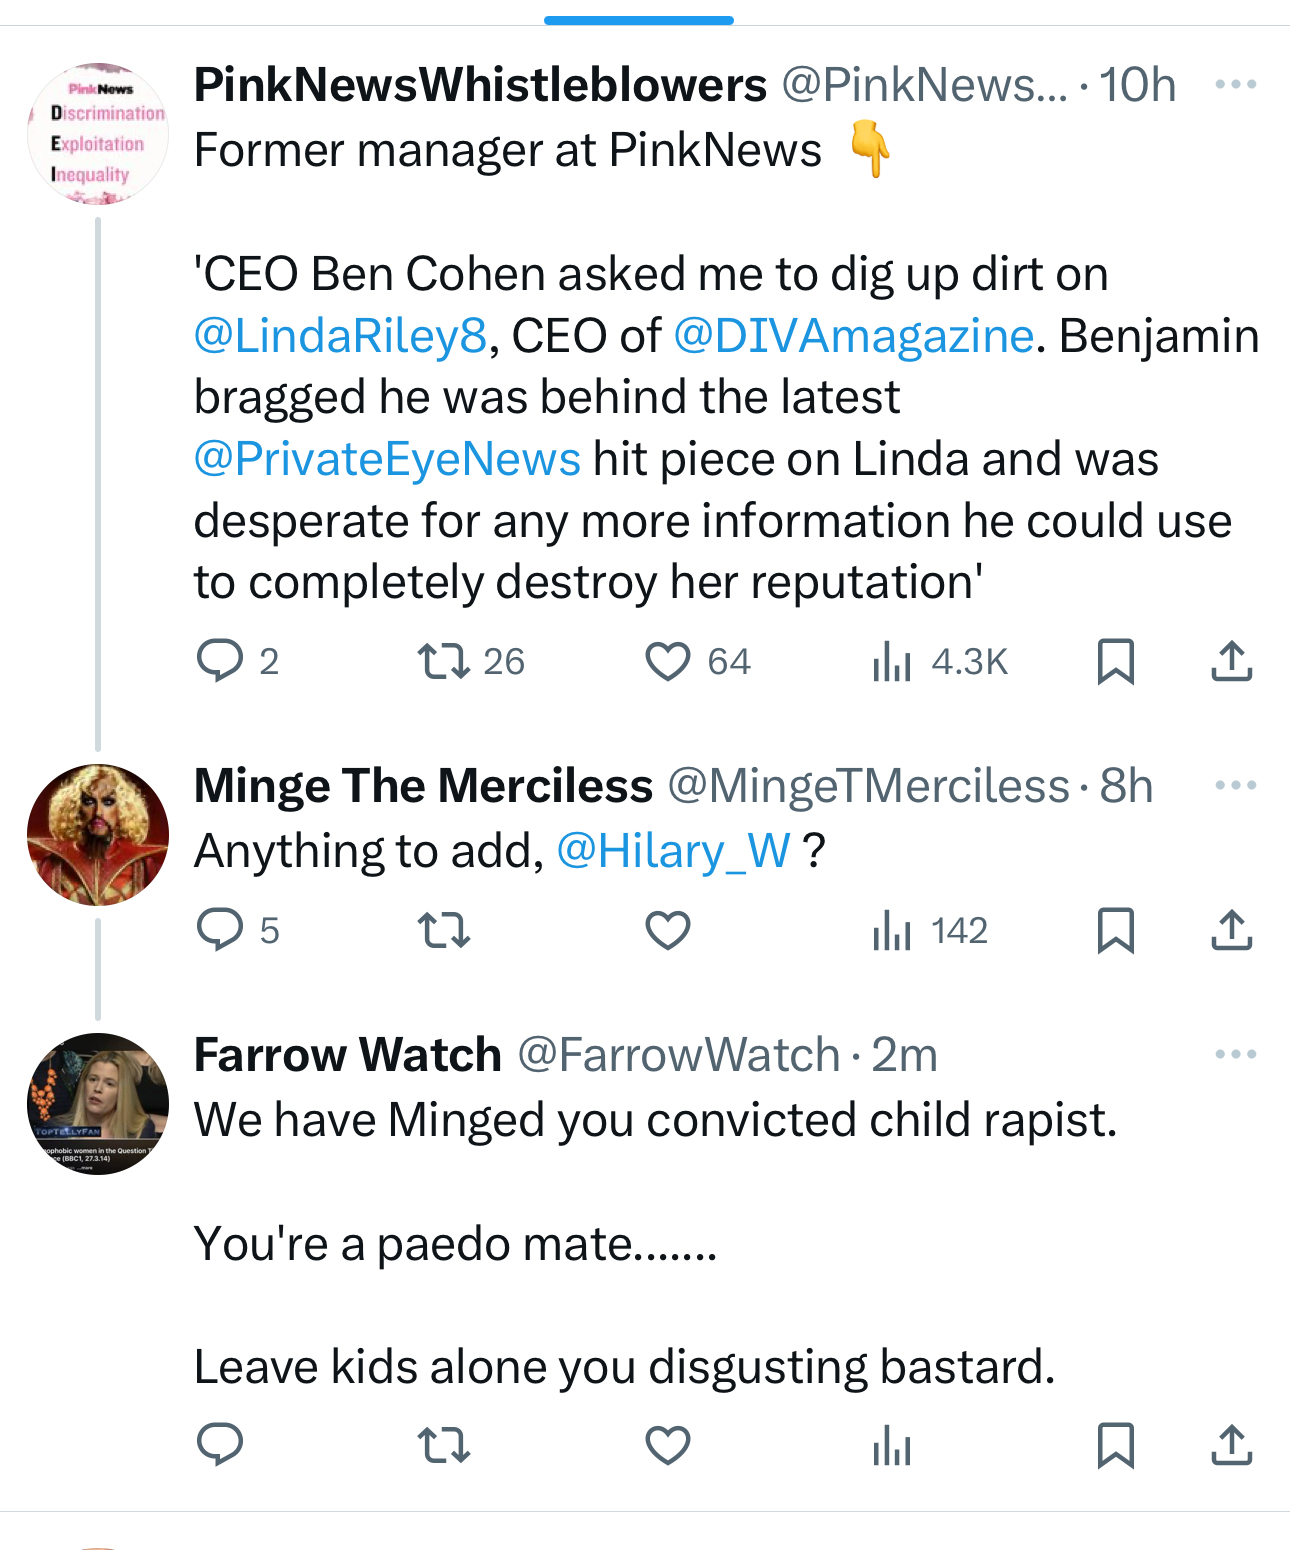Open the @DIVAmagazine mention link
The image size is (1290, 1550).
tap(853, 336)
